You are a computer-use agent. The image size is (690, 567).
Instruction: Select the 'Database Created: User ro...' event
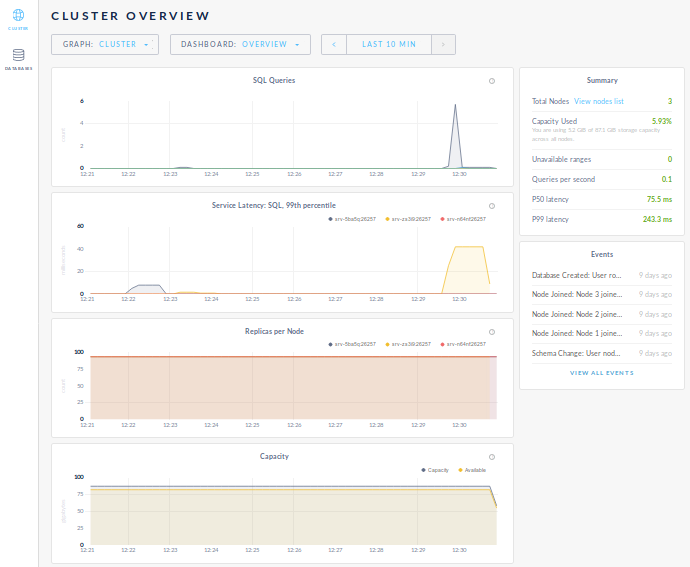point(602,276)
